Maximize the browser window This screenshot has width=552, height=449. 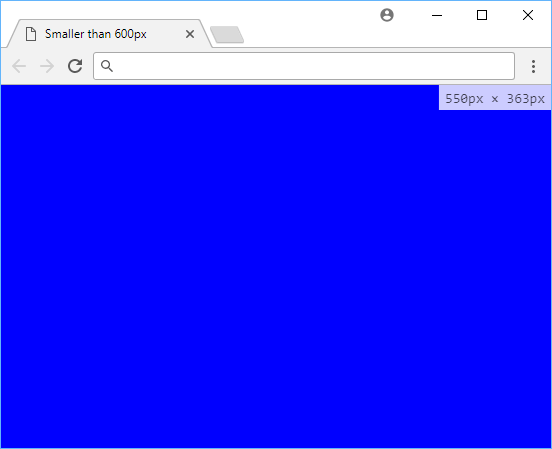click(x=482, y=15)
